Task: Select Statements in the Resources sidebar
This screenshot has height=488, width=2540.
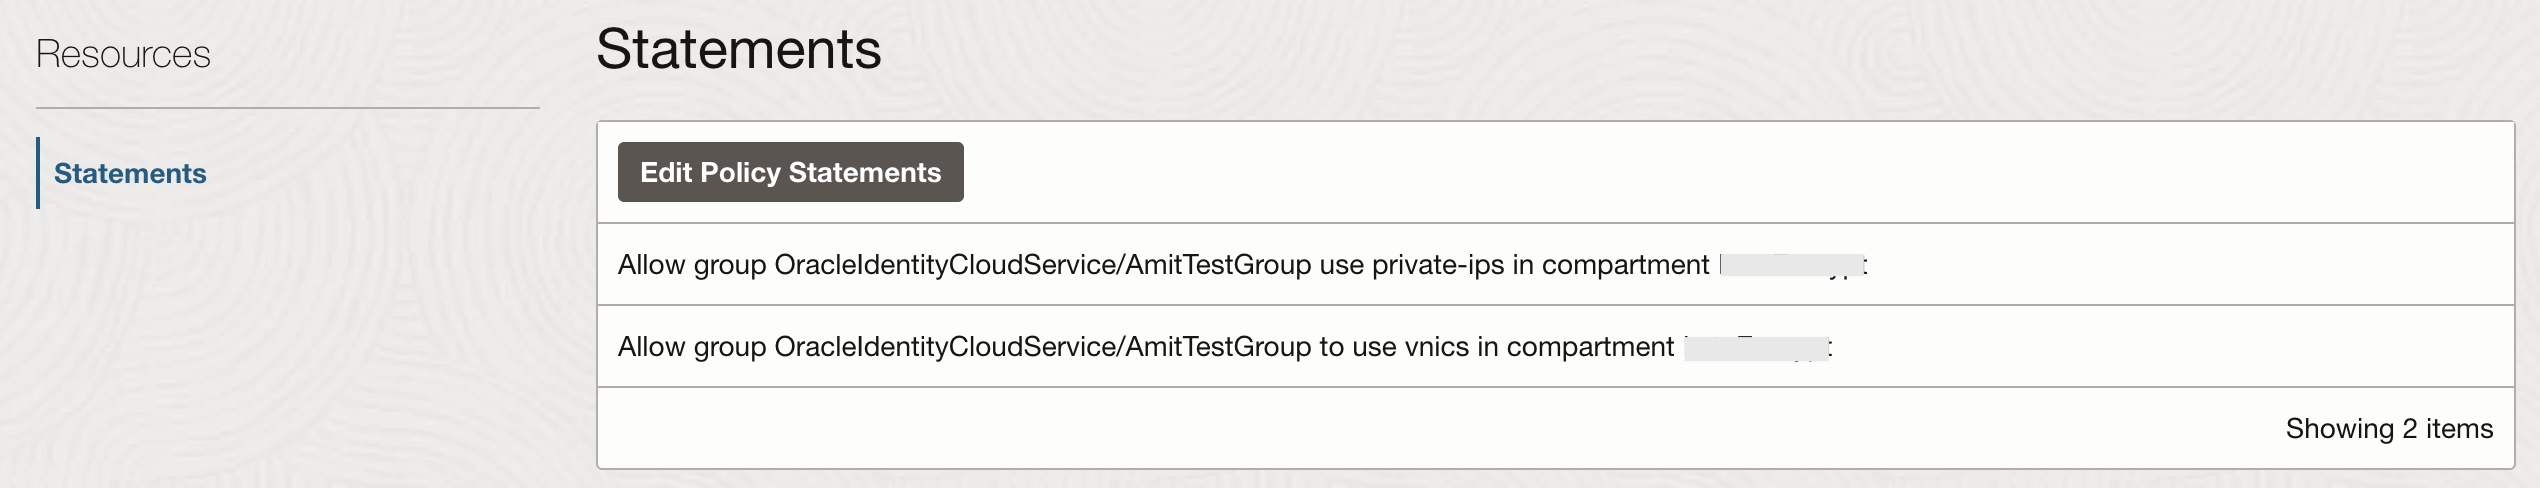Action: tap(130, 173)
